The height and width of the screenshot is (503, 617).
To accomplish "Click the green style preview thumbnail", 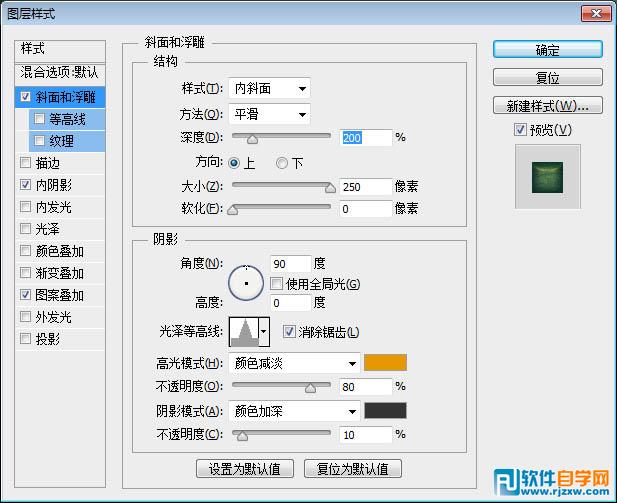I will pyautogui.click(x=547, y=178).
